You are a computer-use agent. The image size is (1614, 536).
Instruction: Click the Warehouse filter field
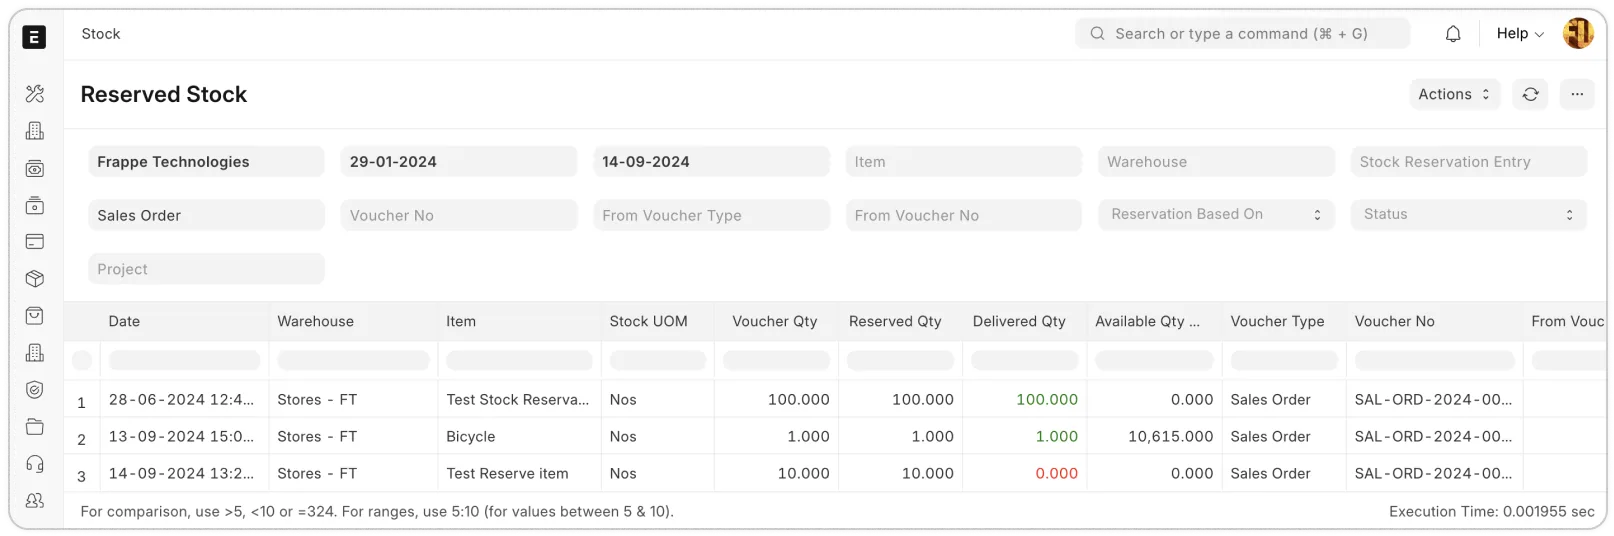click(x=1215, y=162)
